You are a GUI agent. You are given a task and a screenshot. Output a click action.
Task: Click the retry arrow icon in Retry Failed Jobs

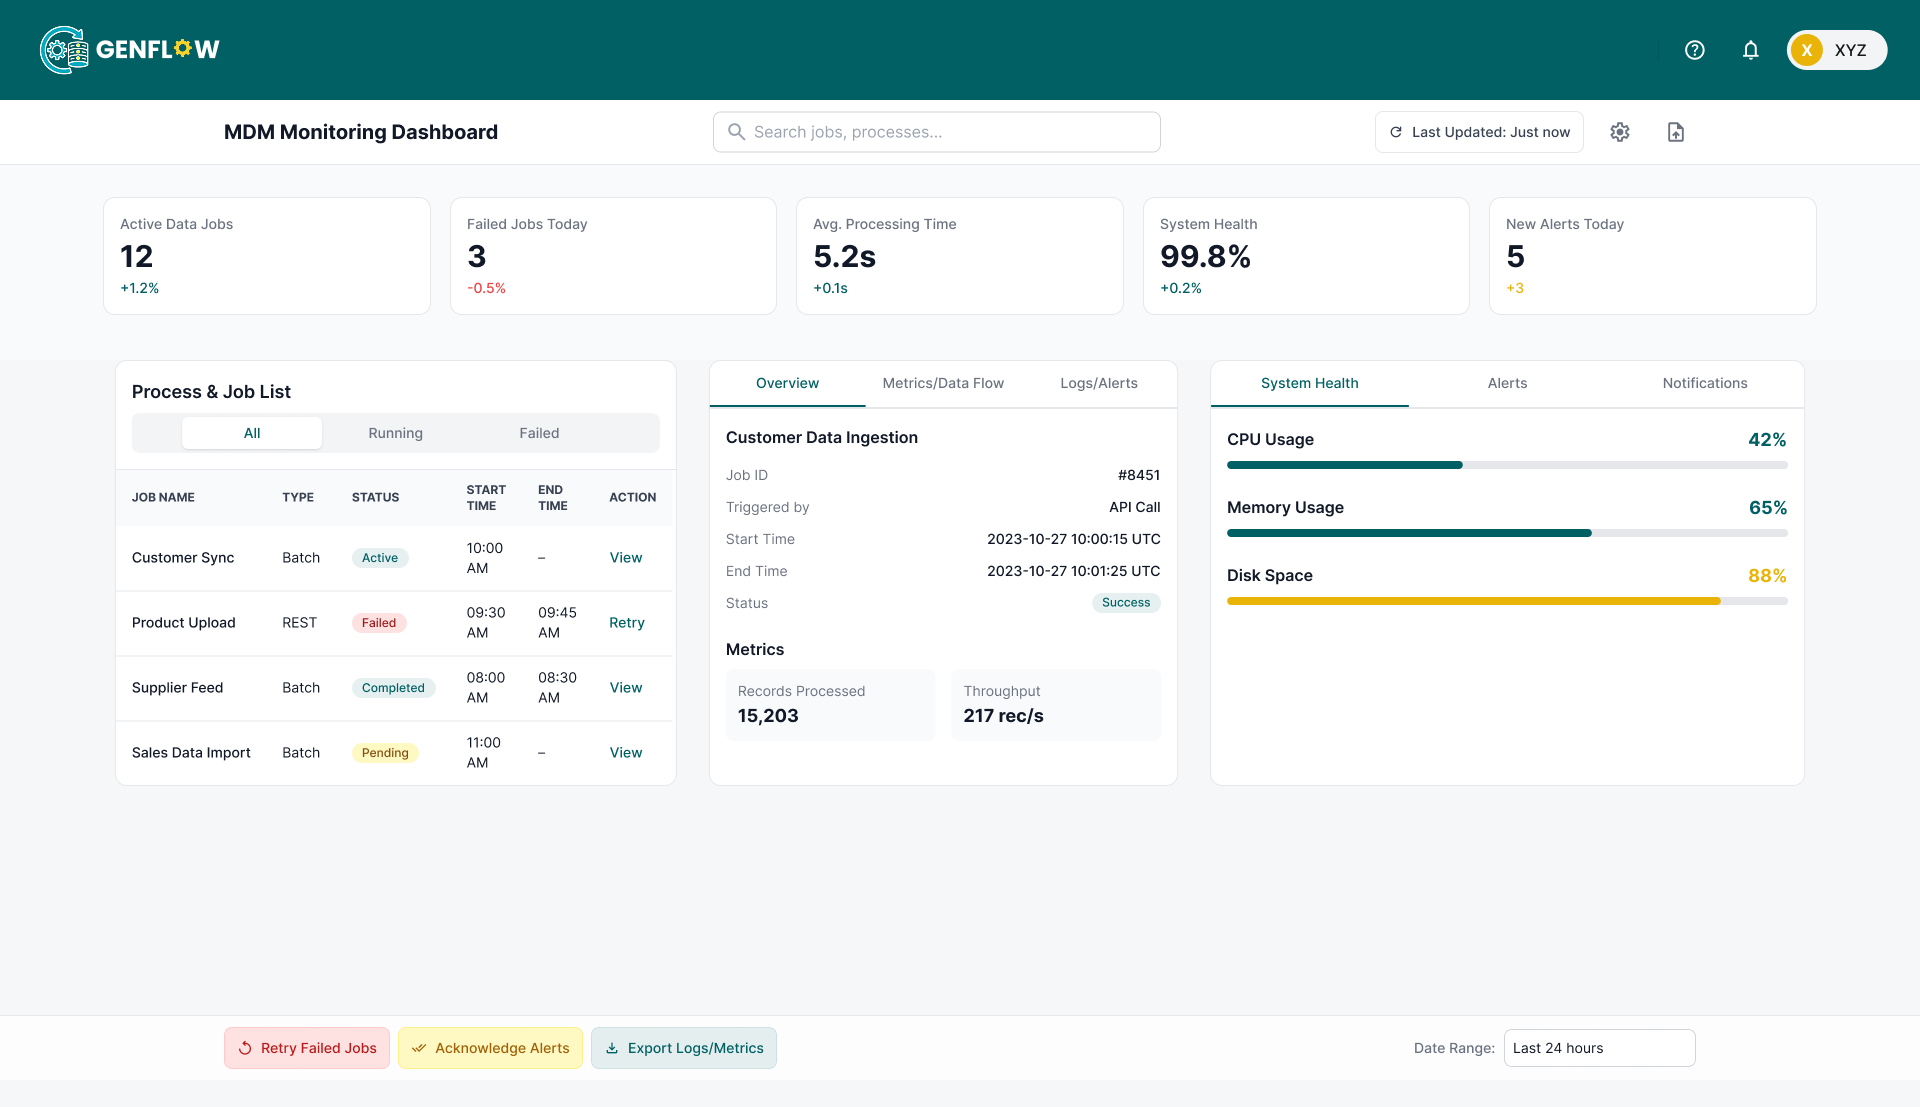[245, 1048]
